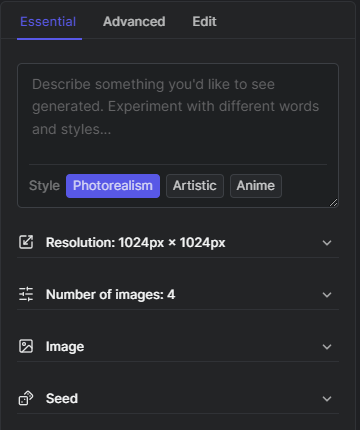Click the Number of images: 4 label
Screen dimensions: 360x430
click(110, 295)
